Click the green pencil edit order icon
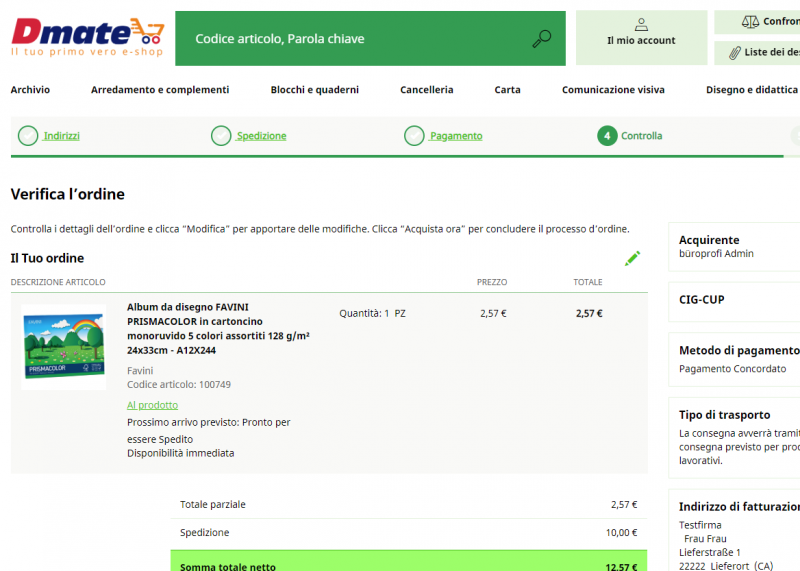Screen dimensions: 800x571 tap(632, 258)
